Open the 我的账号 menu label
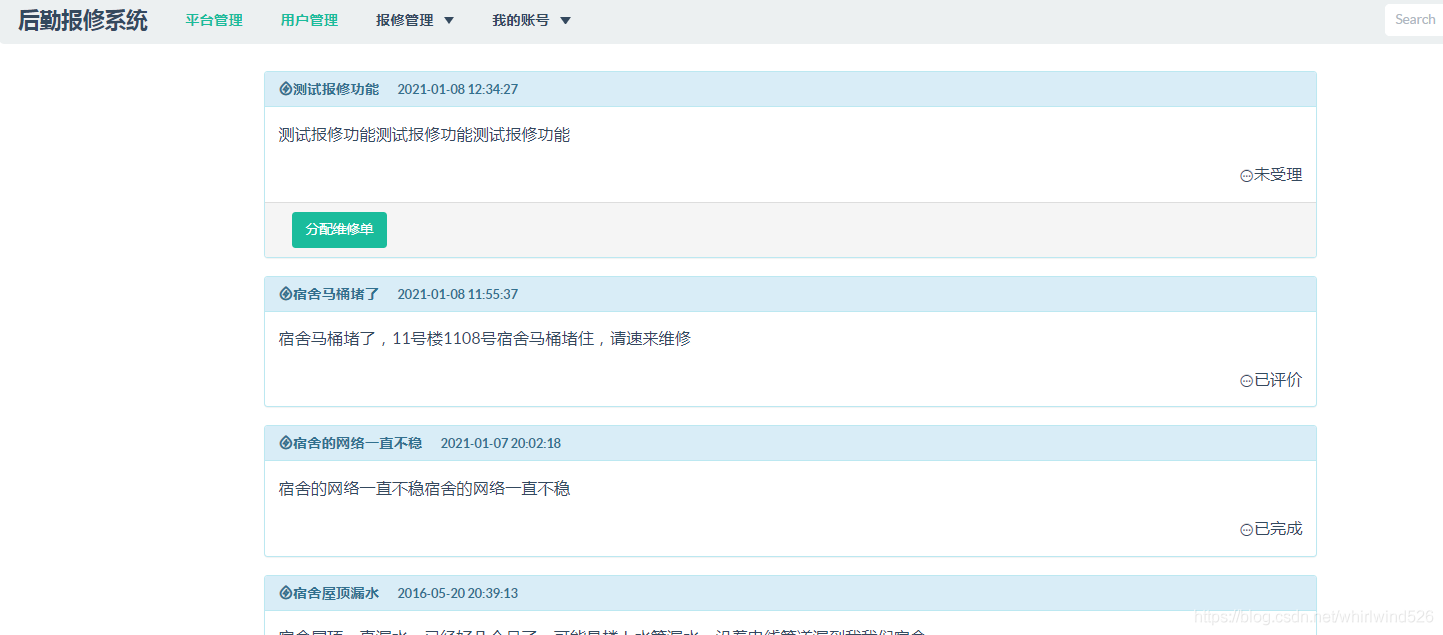 click(x=521, y=20)
